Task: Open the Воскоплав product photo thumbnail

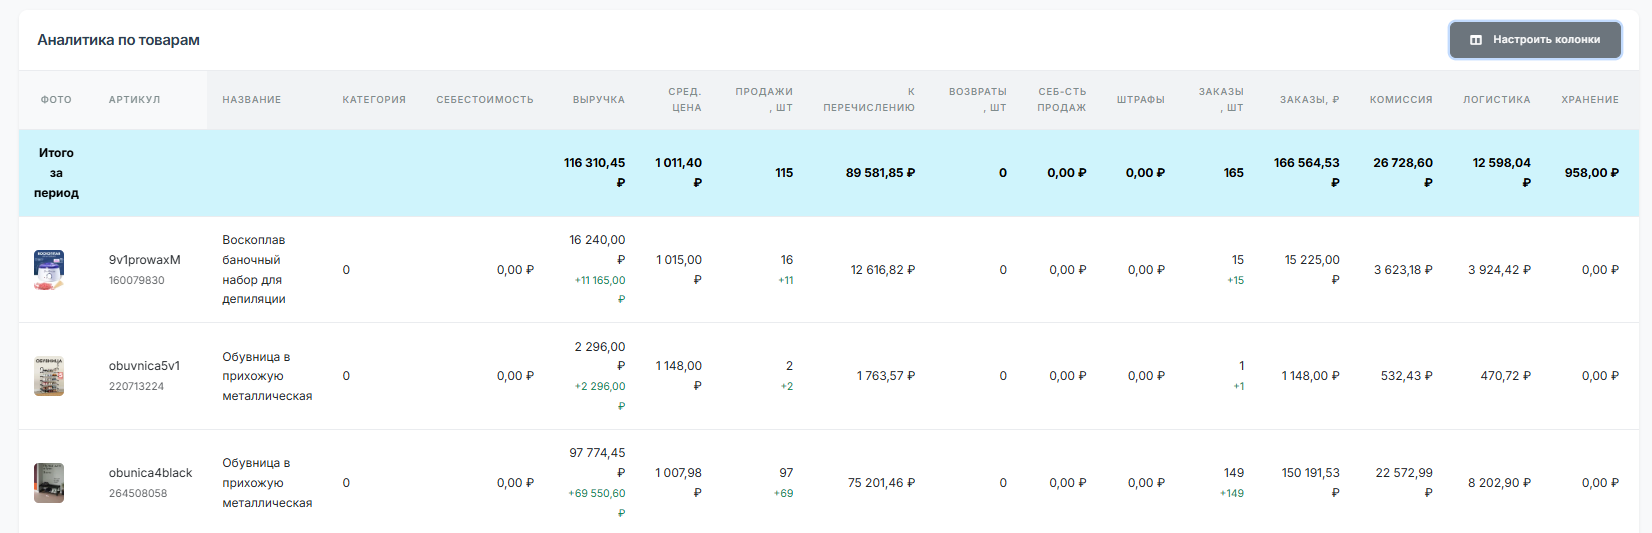Action: coord(49,270)
